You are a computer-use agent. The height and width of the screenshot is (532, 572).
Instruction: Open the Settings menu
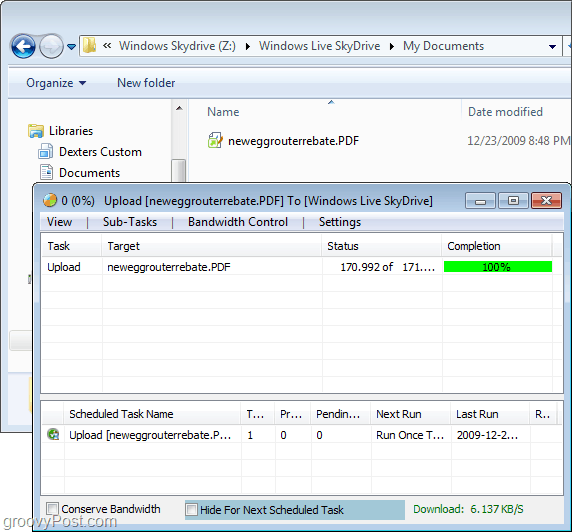point(340,222)
